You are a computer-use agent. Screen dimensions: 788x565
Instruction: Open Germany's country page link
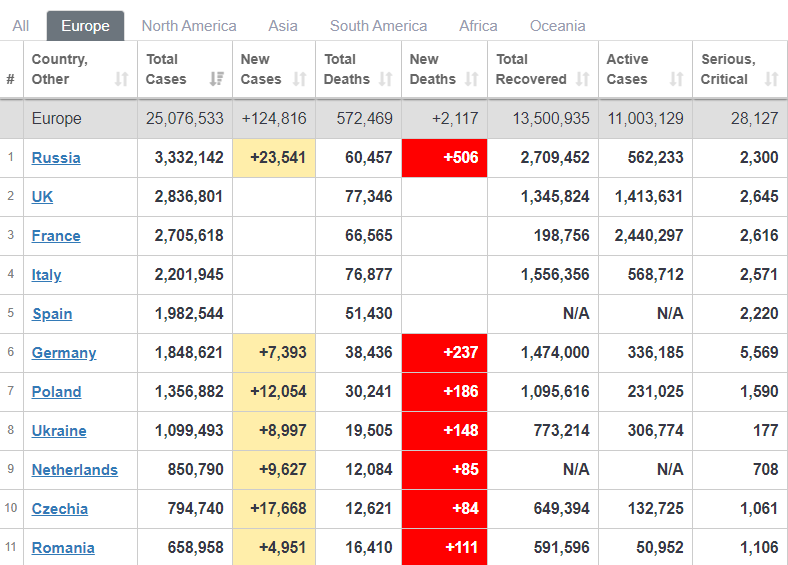tap(64, 353)
